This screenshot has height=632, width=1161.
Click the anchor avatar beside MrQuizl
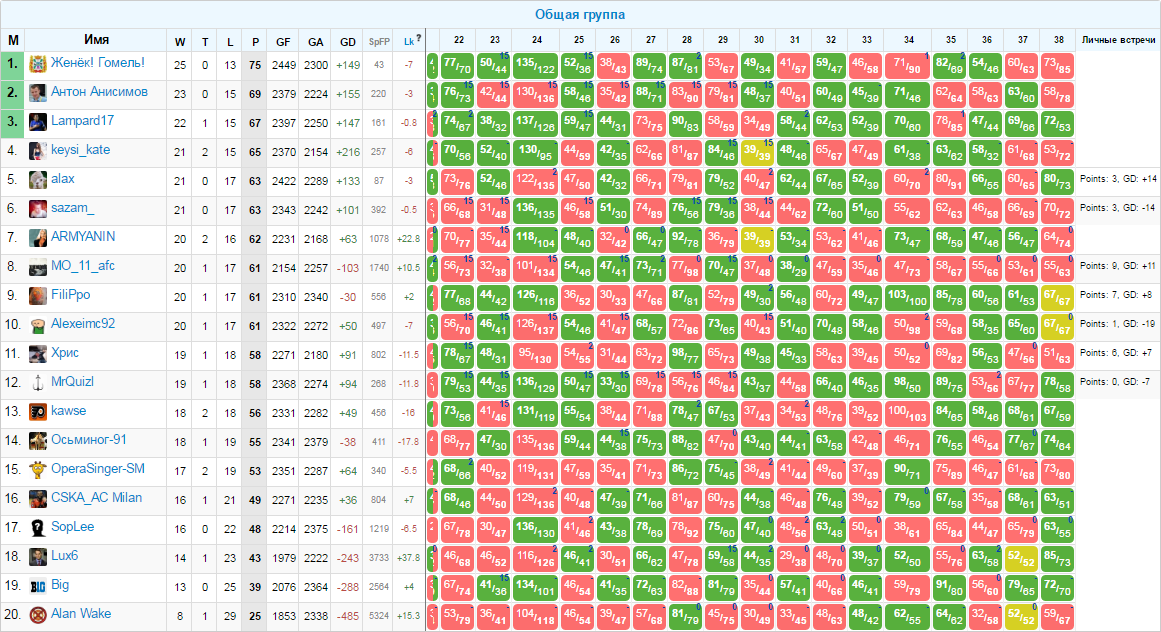click(38, 383)
